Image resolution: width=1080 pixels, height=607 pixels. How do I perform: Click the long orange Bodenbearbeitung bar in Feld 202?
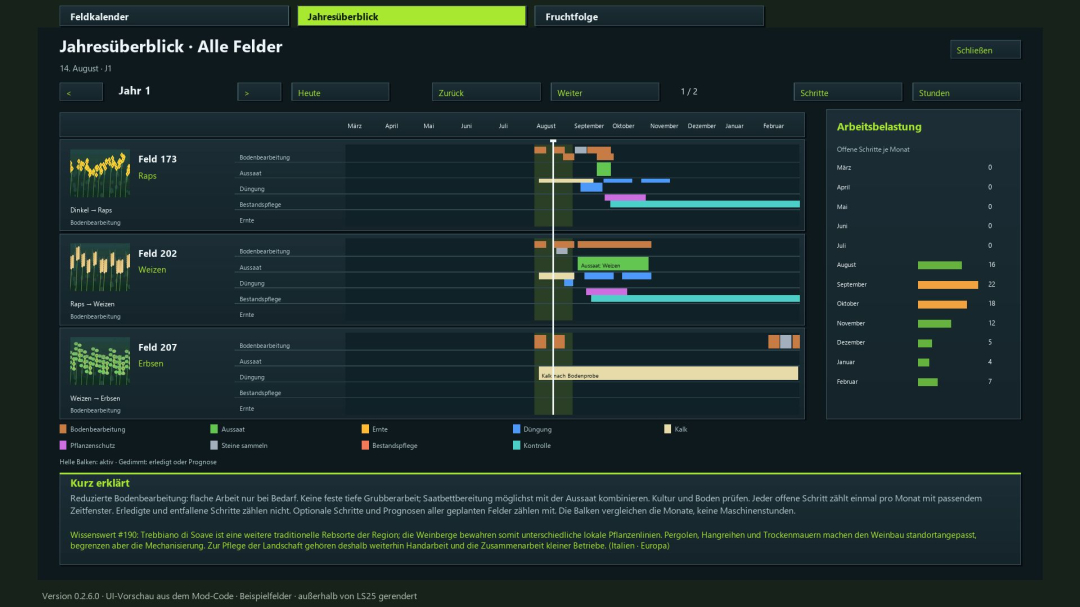tap(614, 245)
